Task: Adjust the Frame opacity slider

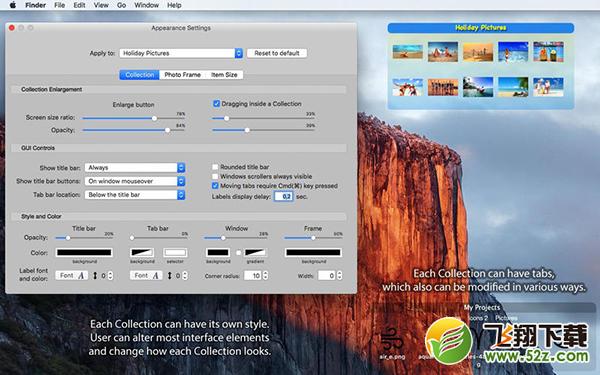Action: [x=313, y=238]
